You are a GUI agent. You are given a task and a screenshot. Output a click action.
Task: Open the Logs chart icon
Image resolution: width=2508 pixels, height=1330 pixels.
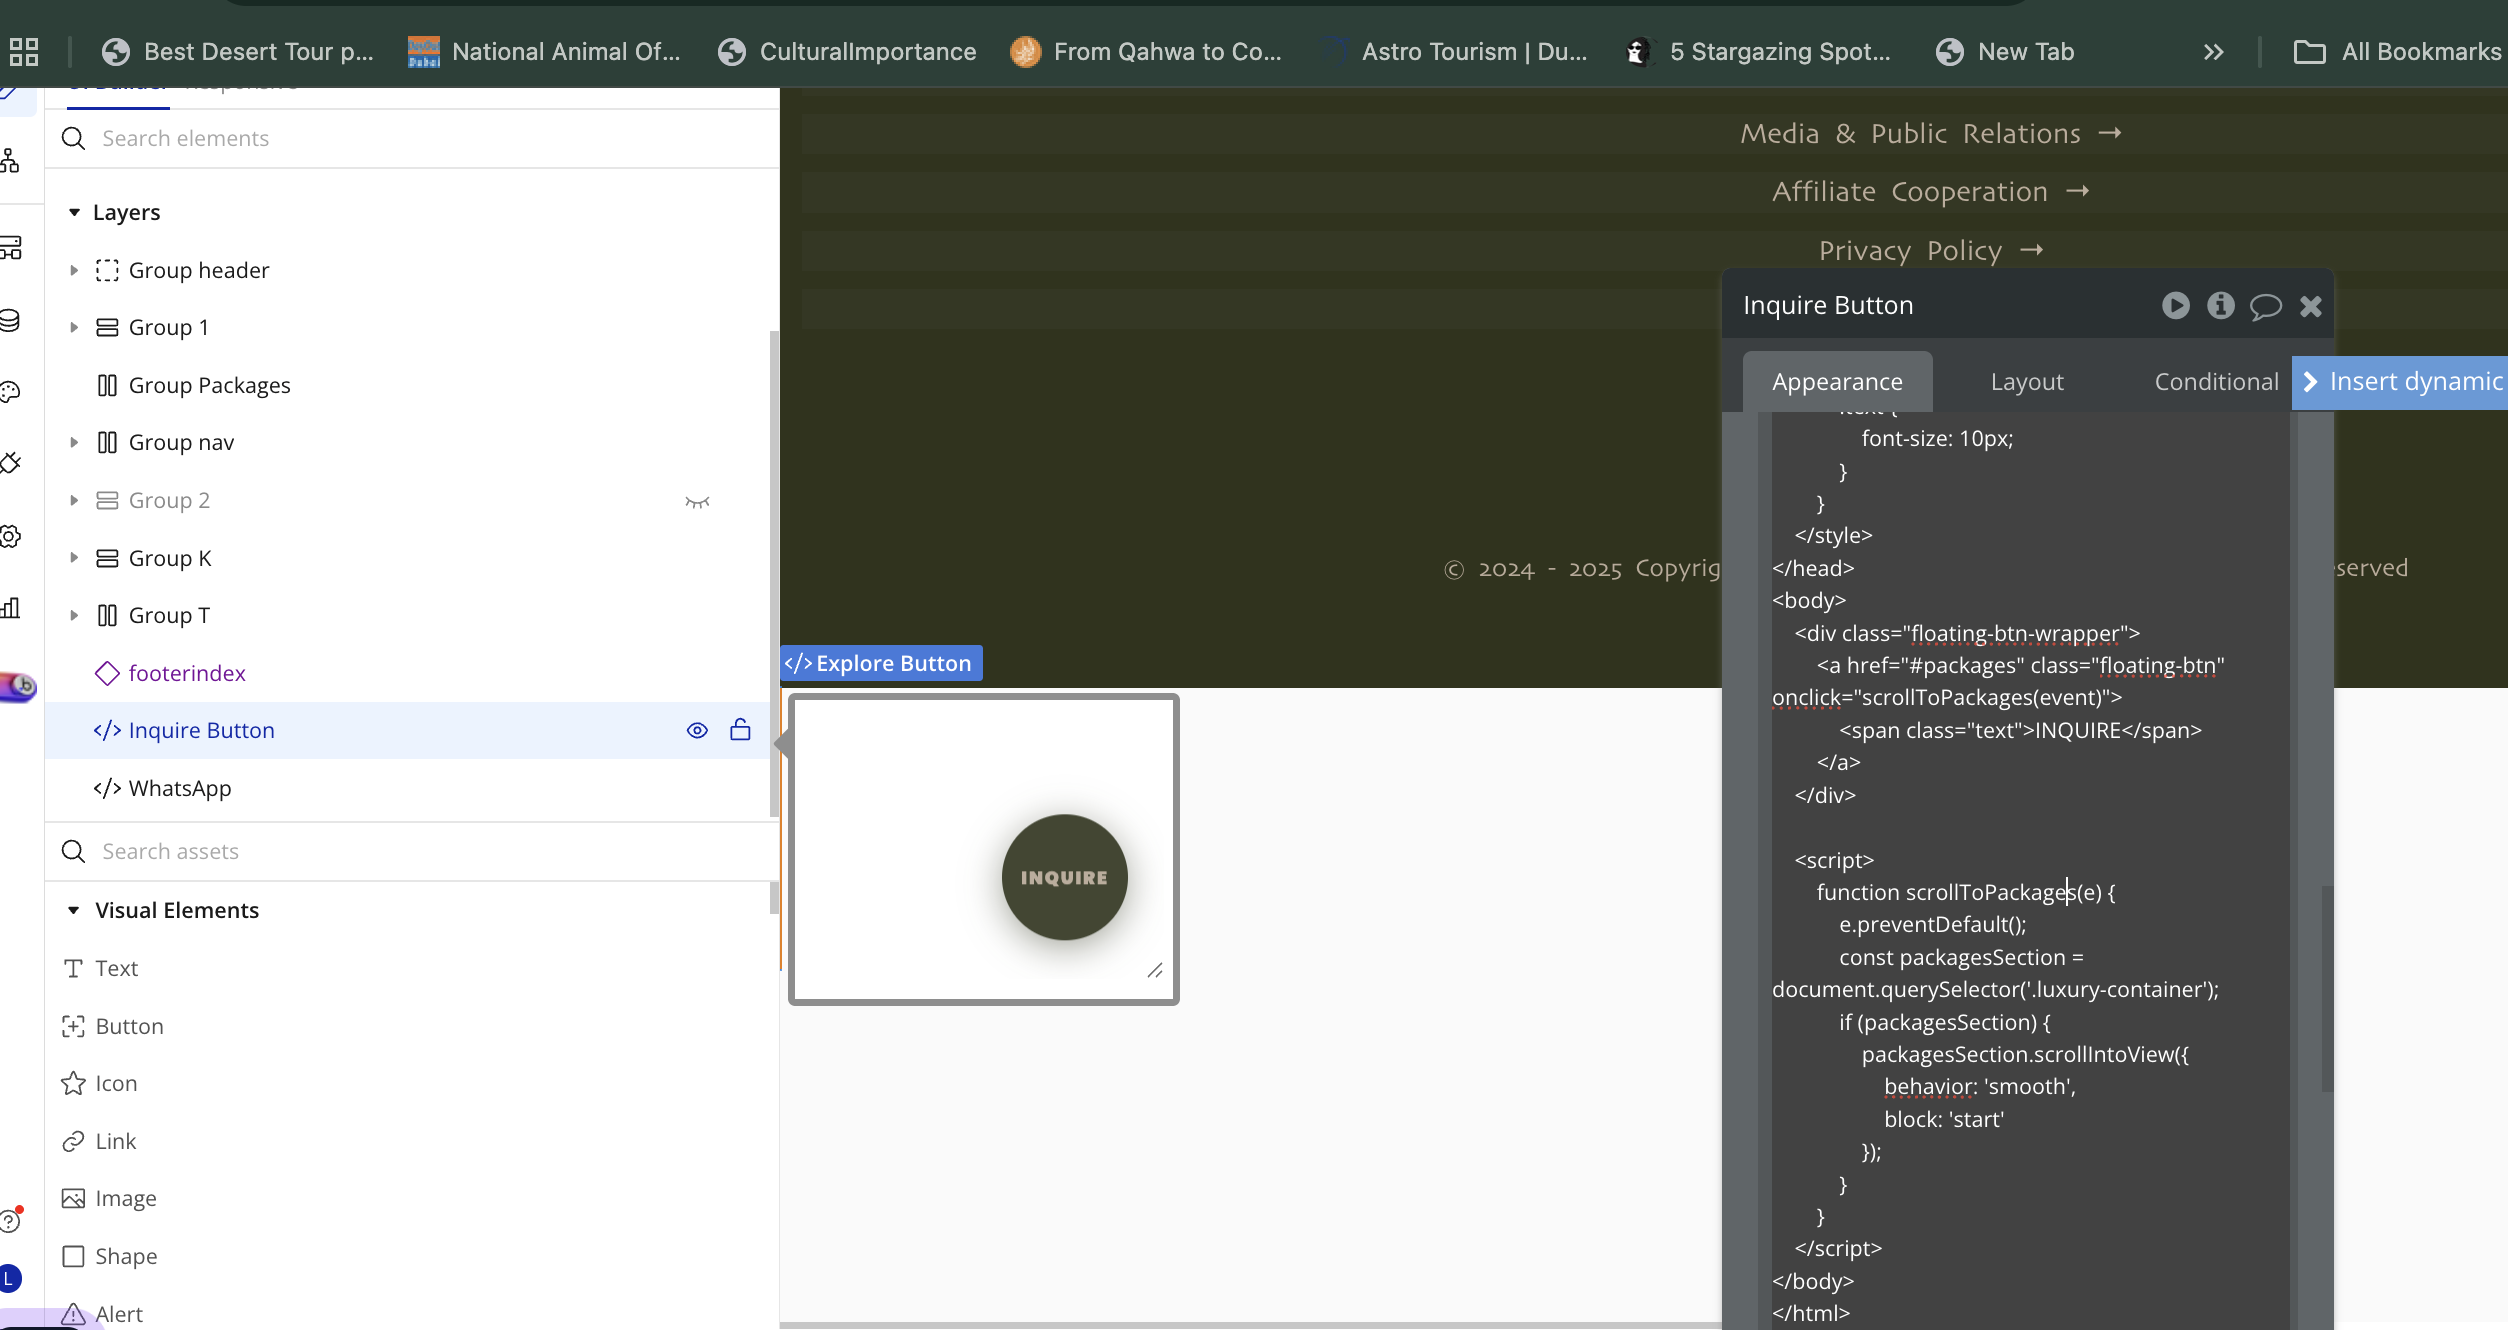point(10,608)
